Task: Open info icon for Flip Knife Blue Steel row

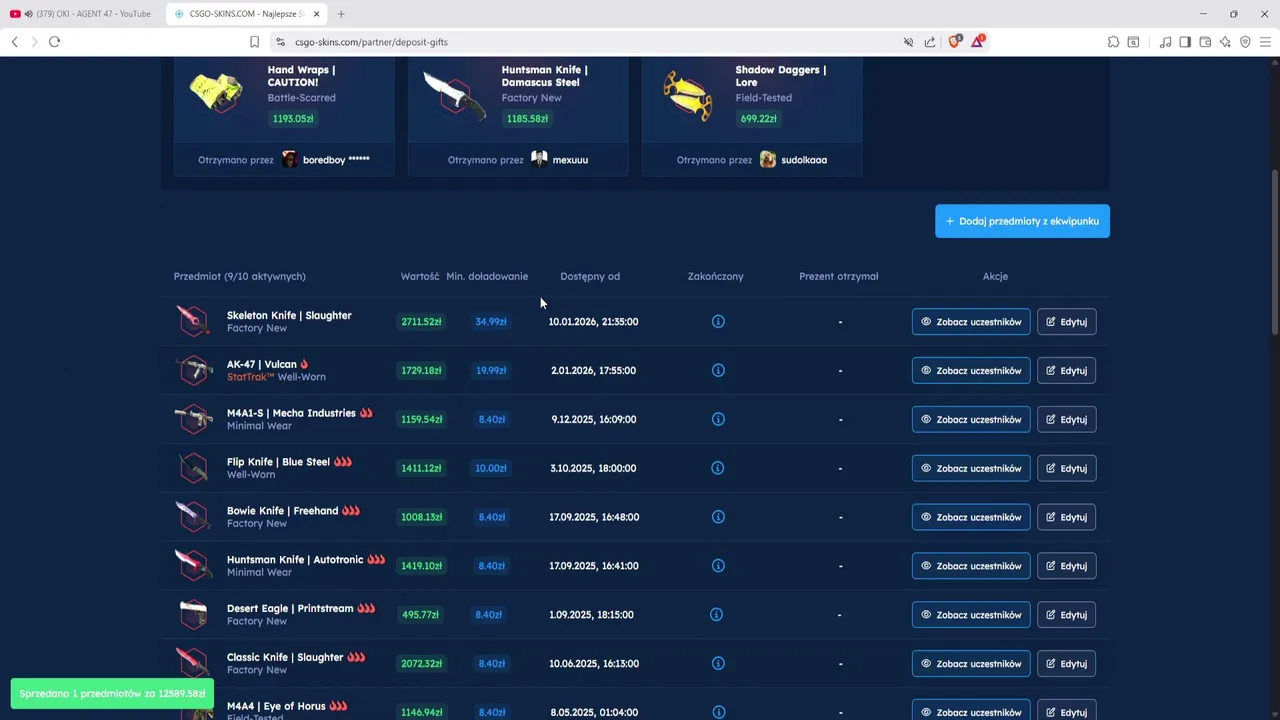Action: pyautogui.click(x=718, y=468)
